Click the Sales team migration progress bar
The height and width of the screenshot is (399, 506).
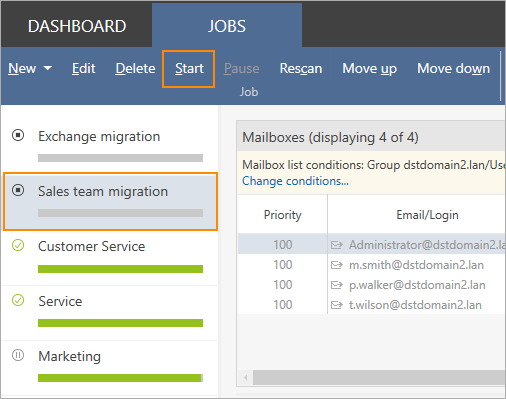click(120, 213)
